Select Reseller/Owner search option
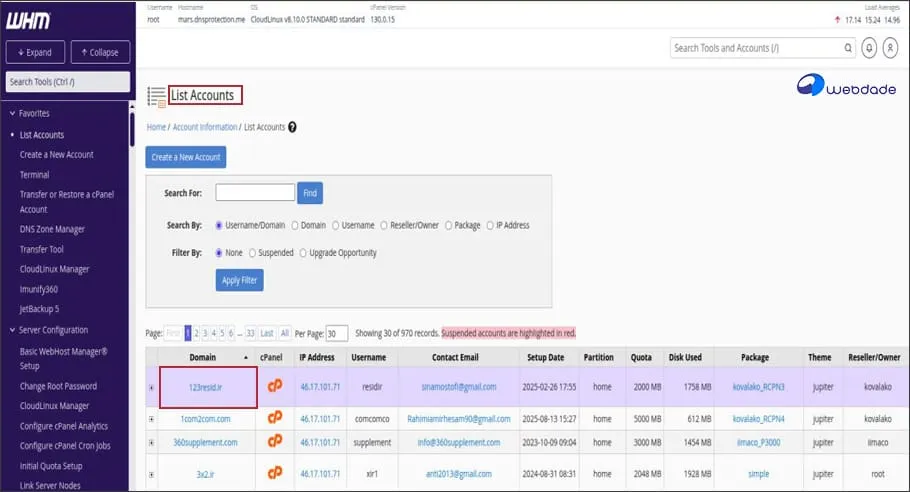This screenshot has width=910, height=492. (x=384, y=225)
